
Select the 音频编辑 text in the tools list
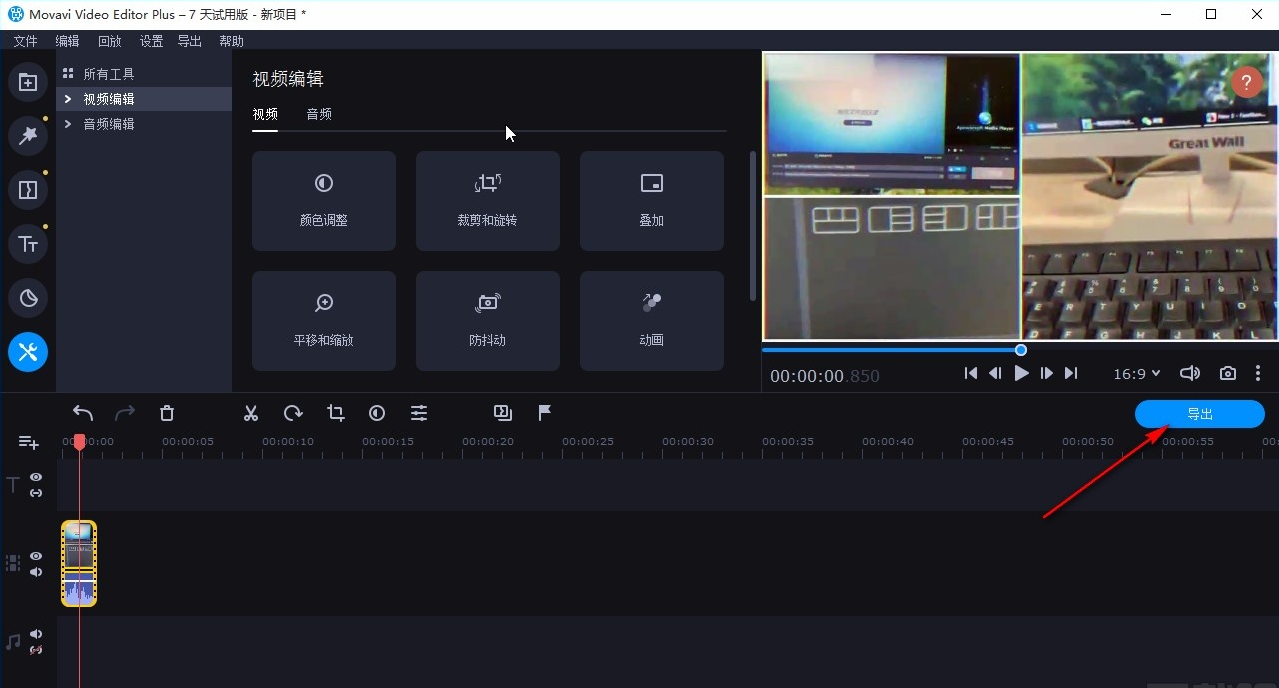click(109, 124)
